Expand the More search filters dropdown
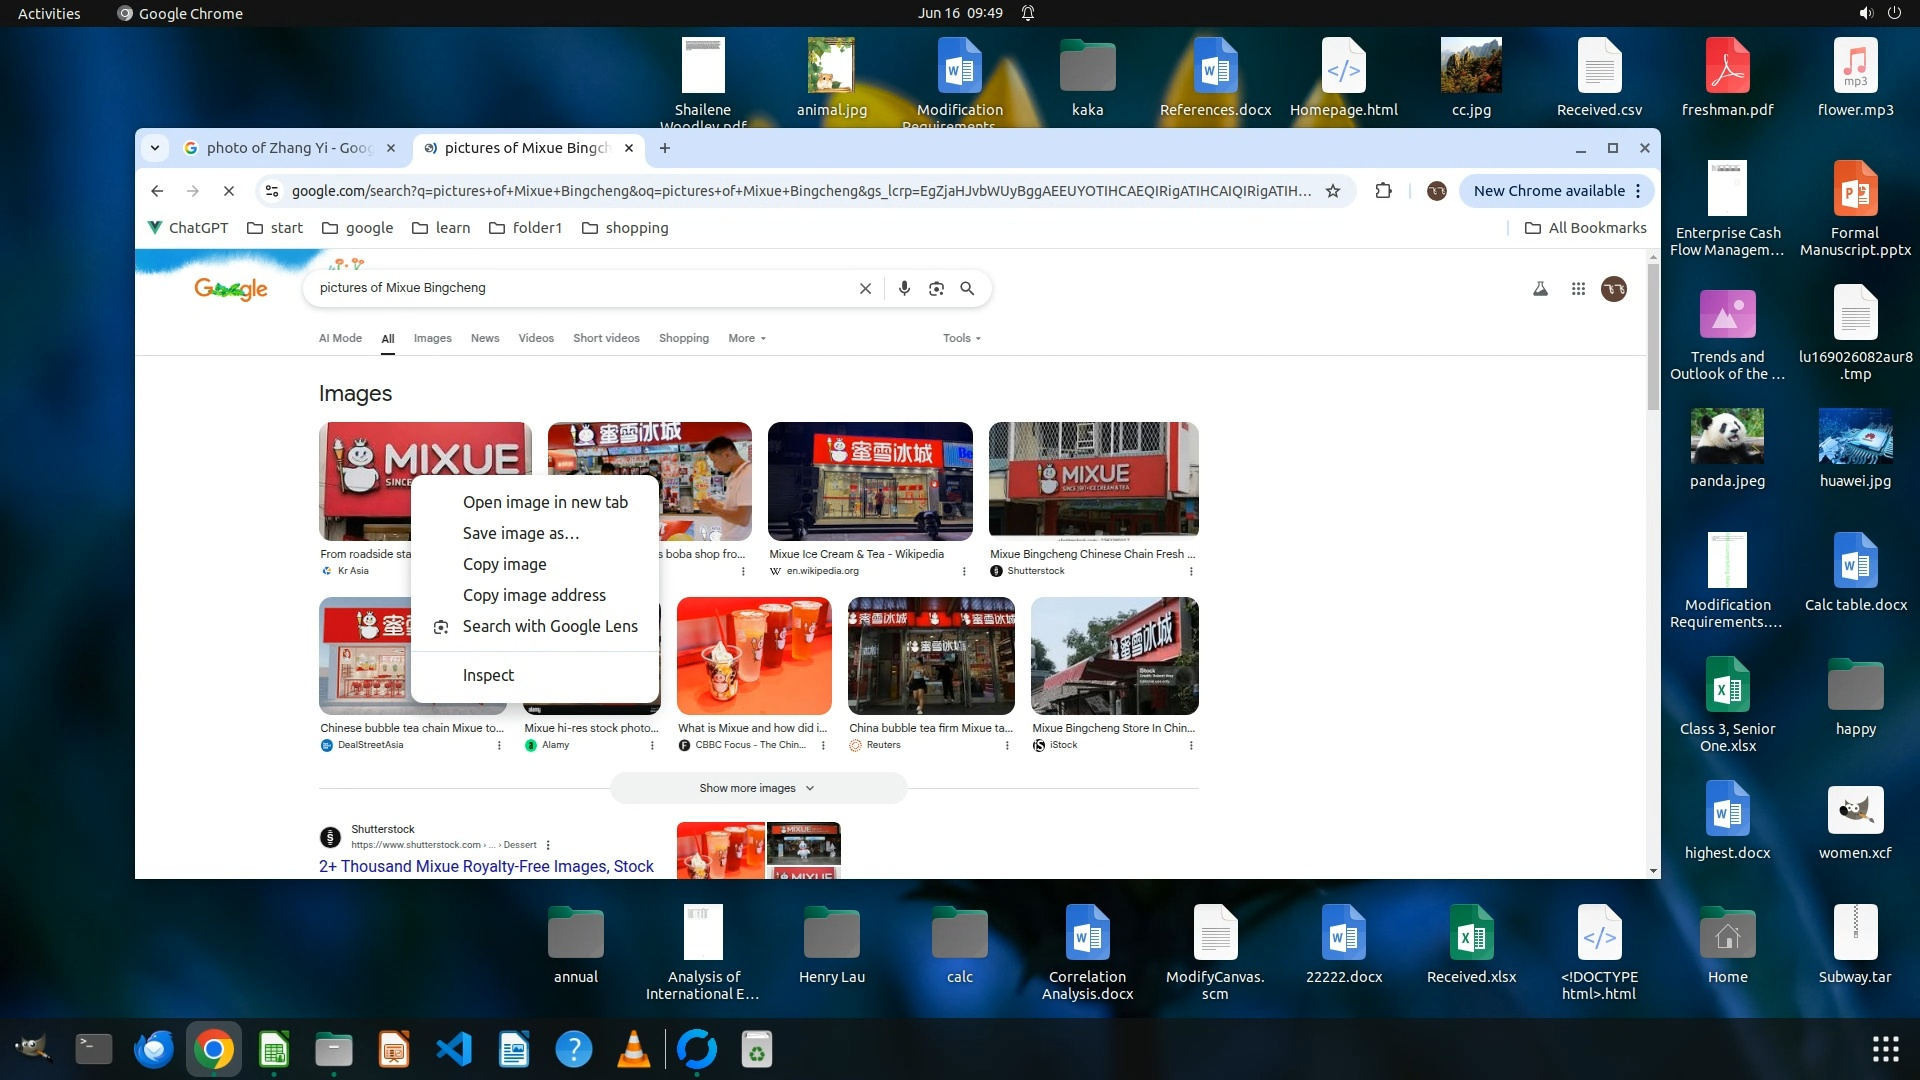This screenshot has height=1080, width=1920. click(747, 338)
